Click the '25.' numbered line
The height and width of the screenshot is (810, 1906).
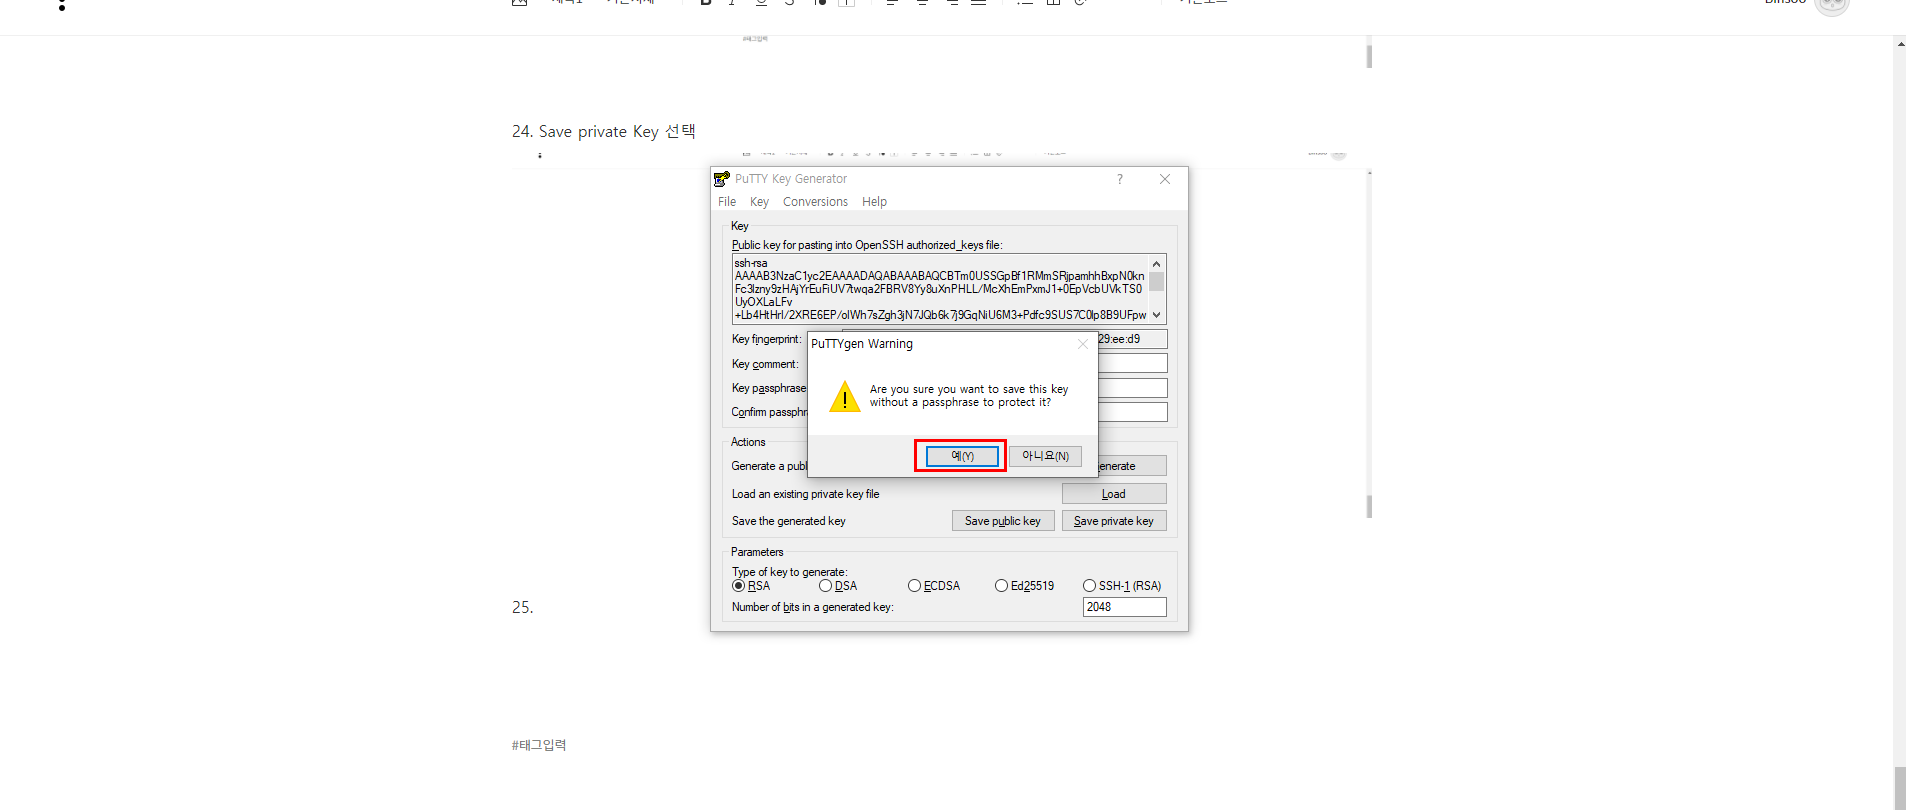[522, 607]
